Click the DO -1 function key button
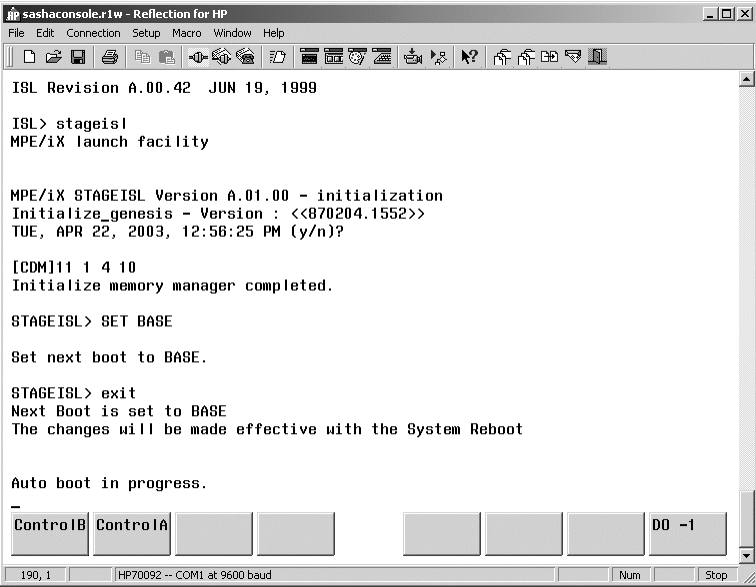Image resolution: width=756 pixels, height=587 pixels. click(x=688, y=533)
